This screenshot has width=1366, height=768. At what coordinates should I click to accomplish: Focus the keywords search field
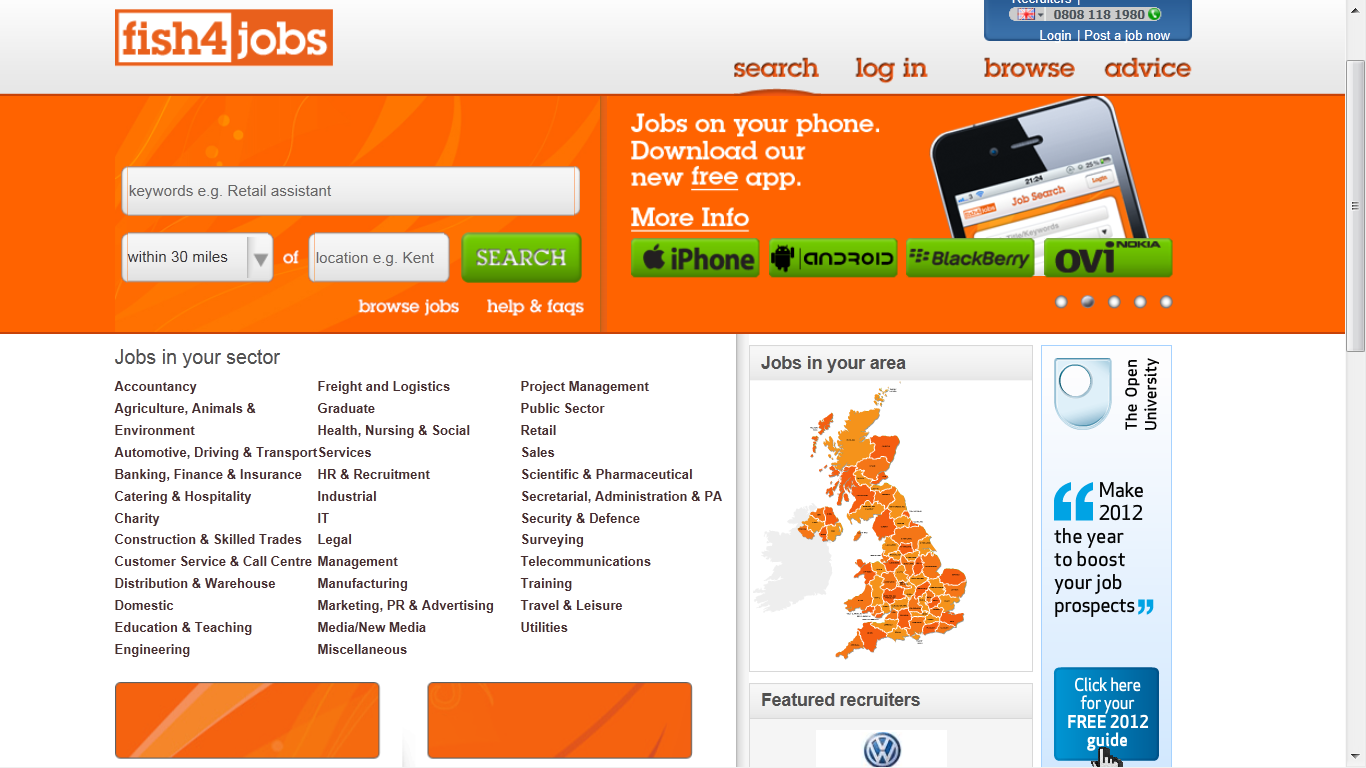pos(350,191)
